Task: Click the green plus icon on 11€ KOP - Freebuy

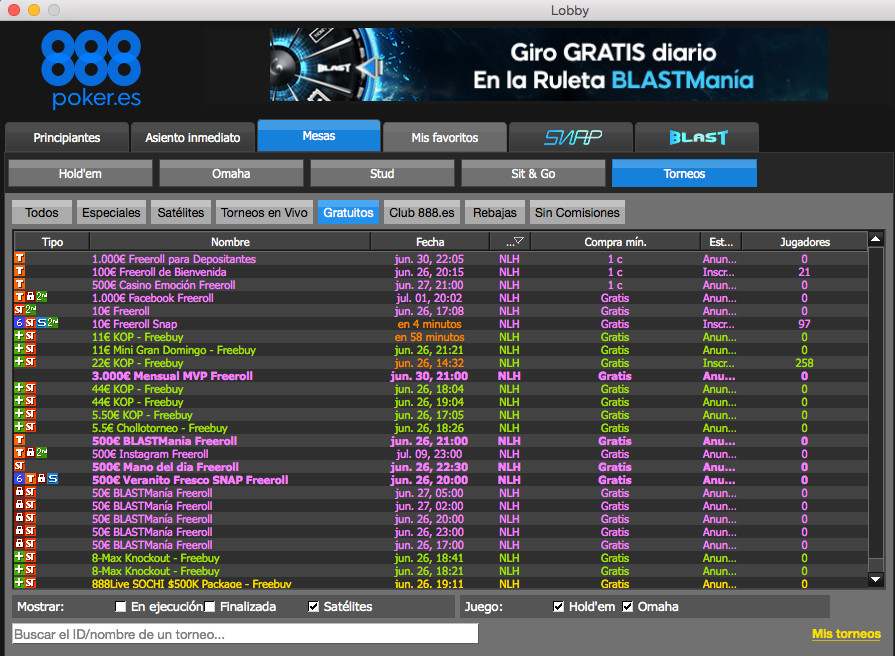Action: pyautogui.click(x=19, y=336)
